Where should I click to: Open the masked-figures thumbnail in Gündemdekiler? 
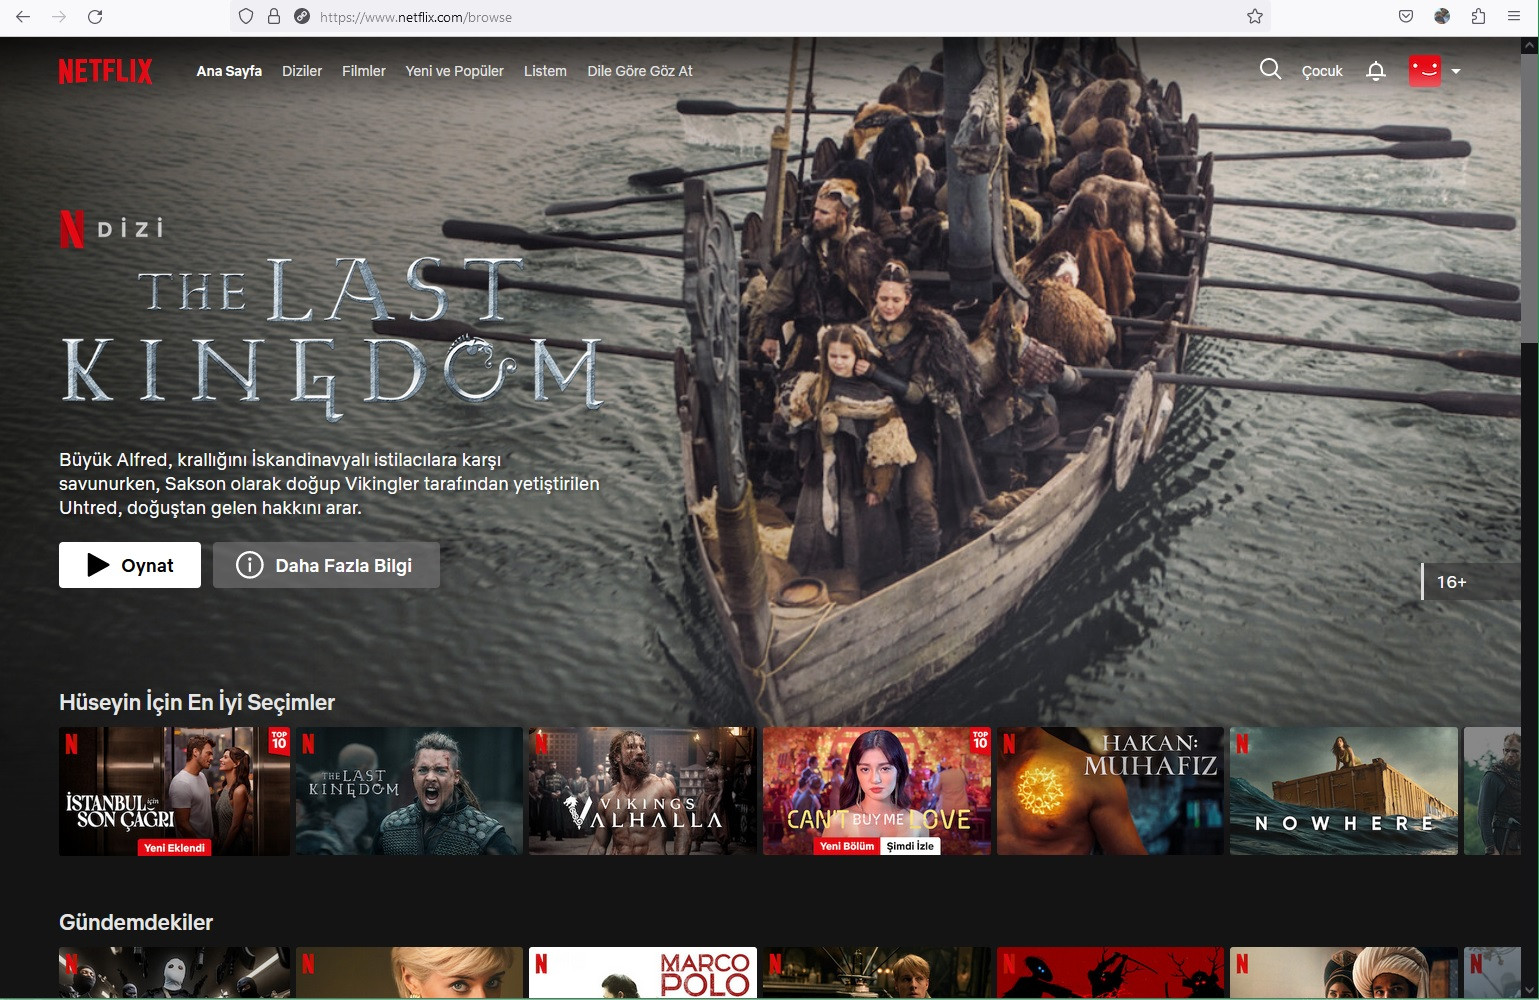174,973
